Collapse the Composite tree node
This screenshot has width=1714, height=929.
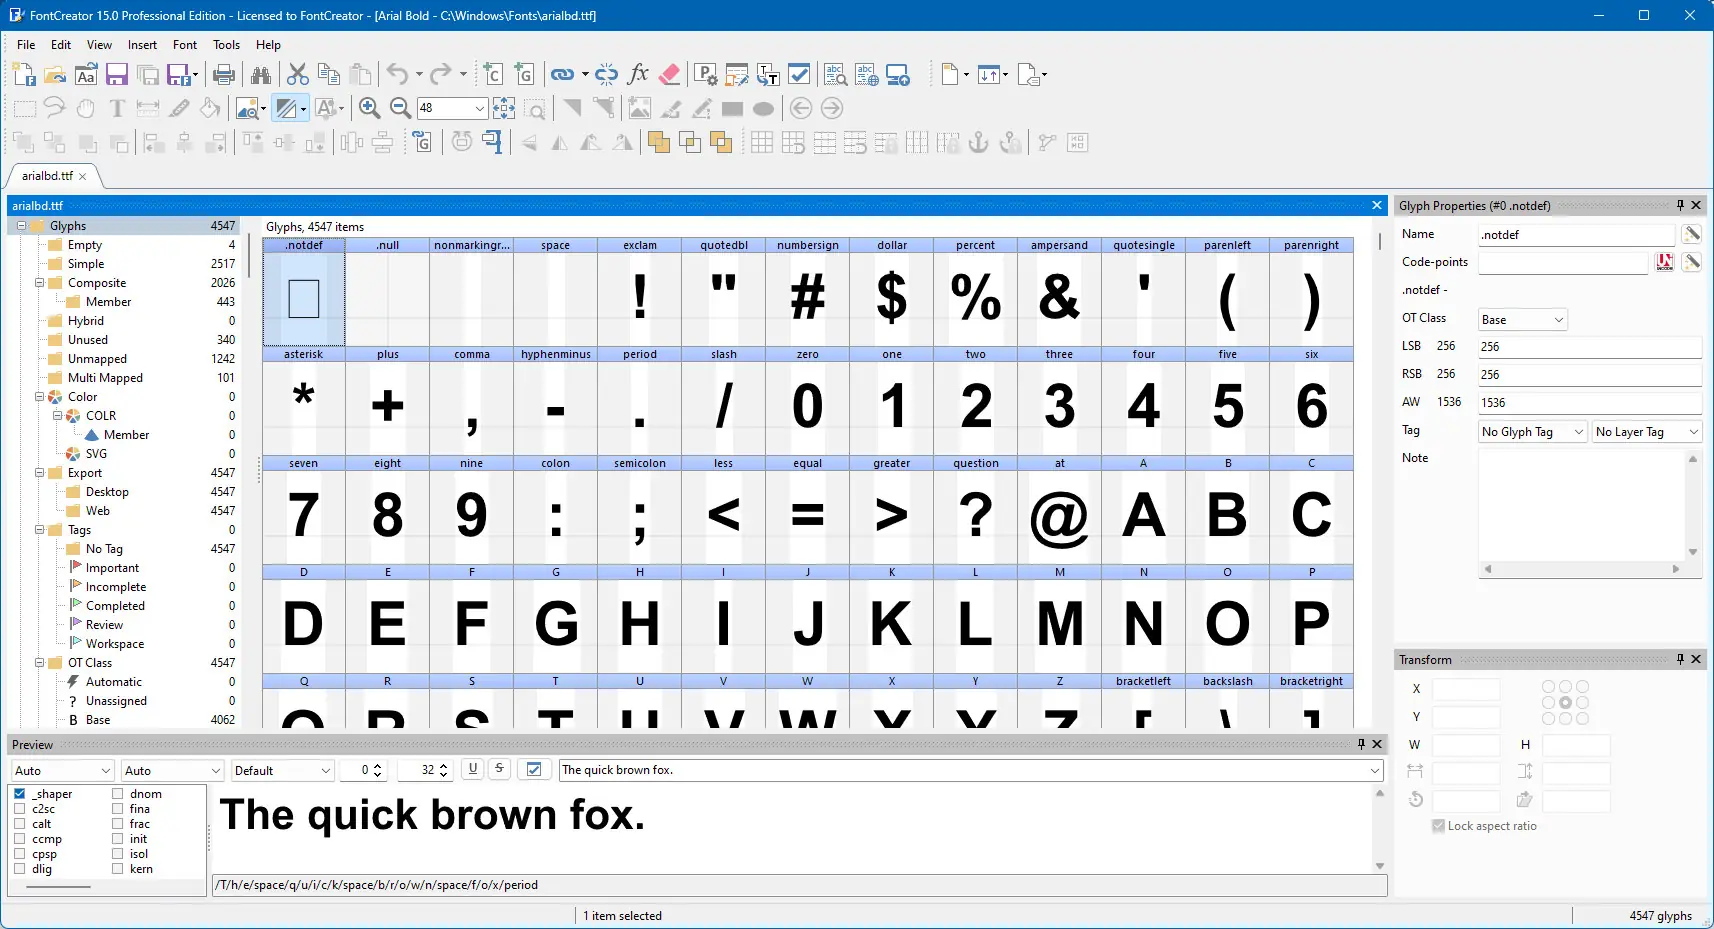pos(40,283)
